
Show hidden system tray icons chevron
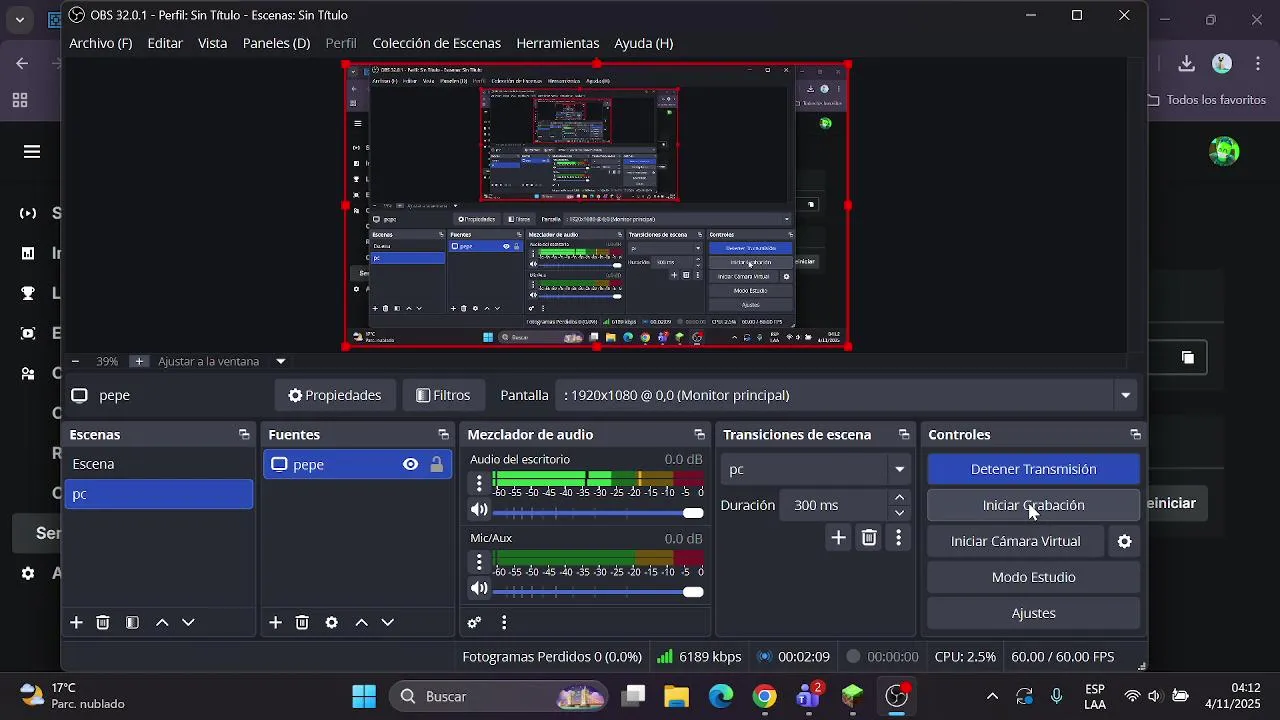point(992,696)
